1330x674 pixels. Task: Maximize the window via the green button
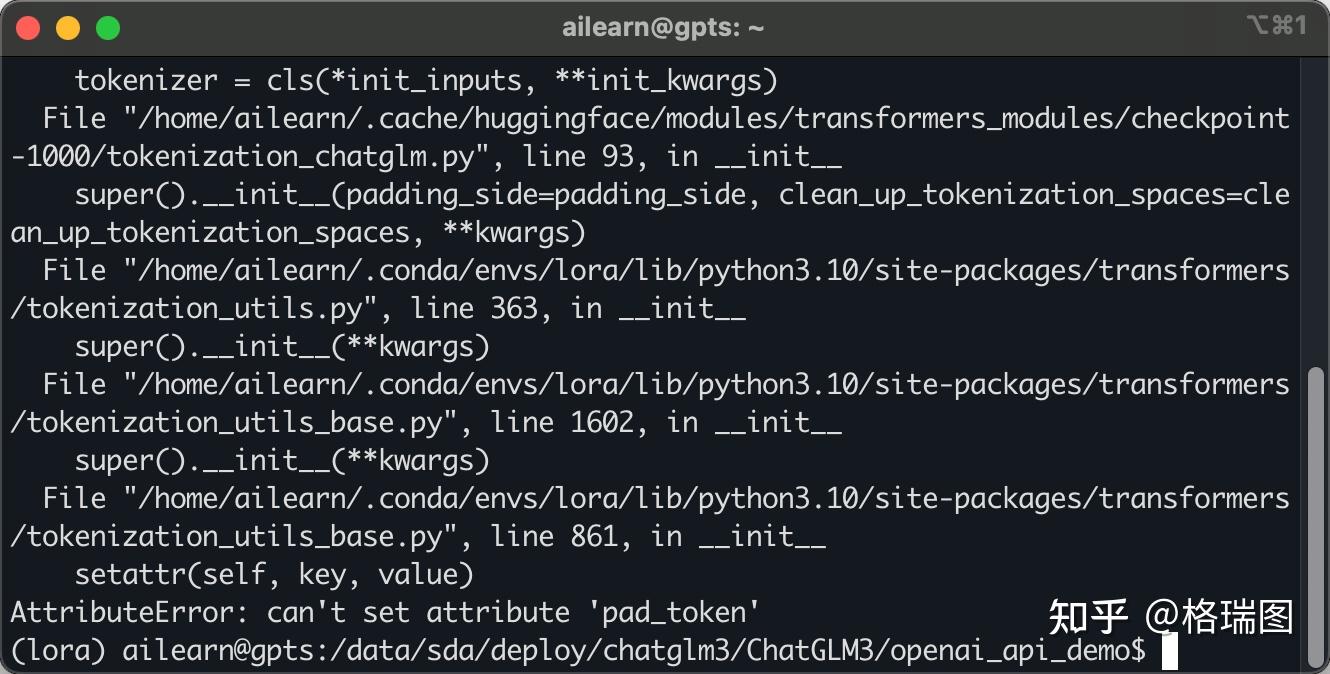coord(108,28)
